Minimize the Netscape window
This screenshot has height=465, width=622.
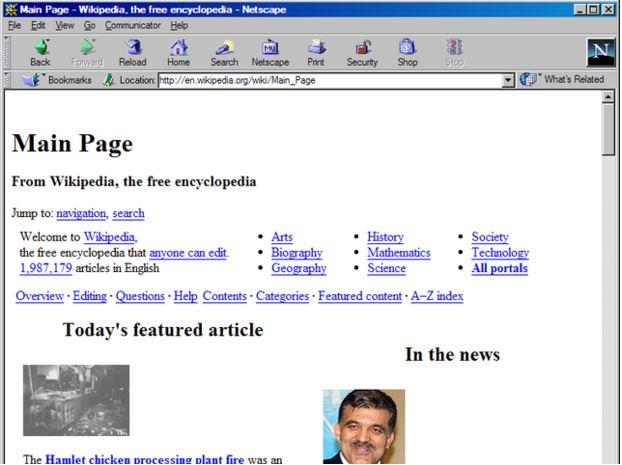580,10
